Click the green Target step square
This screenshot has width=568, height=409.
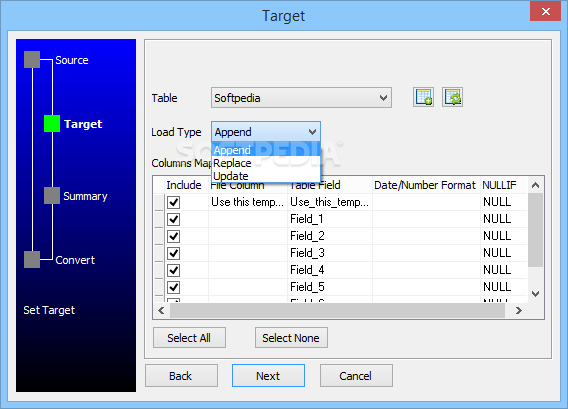tap(52, 124)
